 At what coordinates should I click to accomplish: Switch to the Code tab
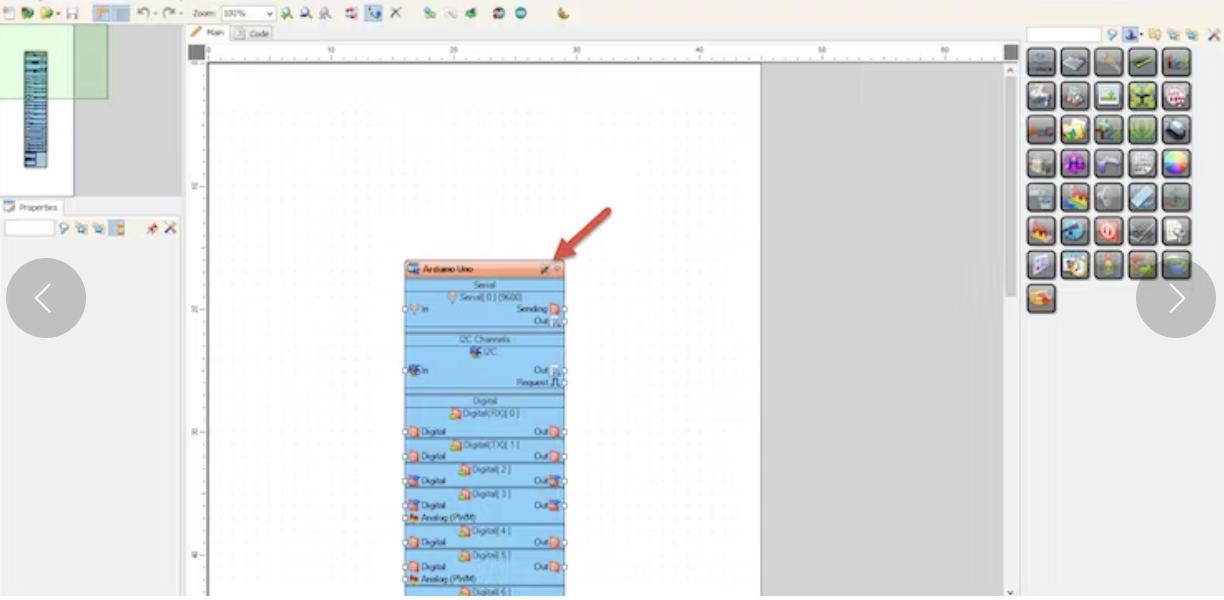pos(253,33)
